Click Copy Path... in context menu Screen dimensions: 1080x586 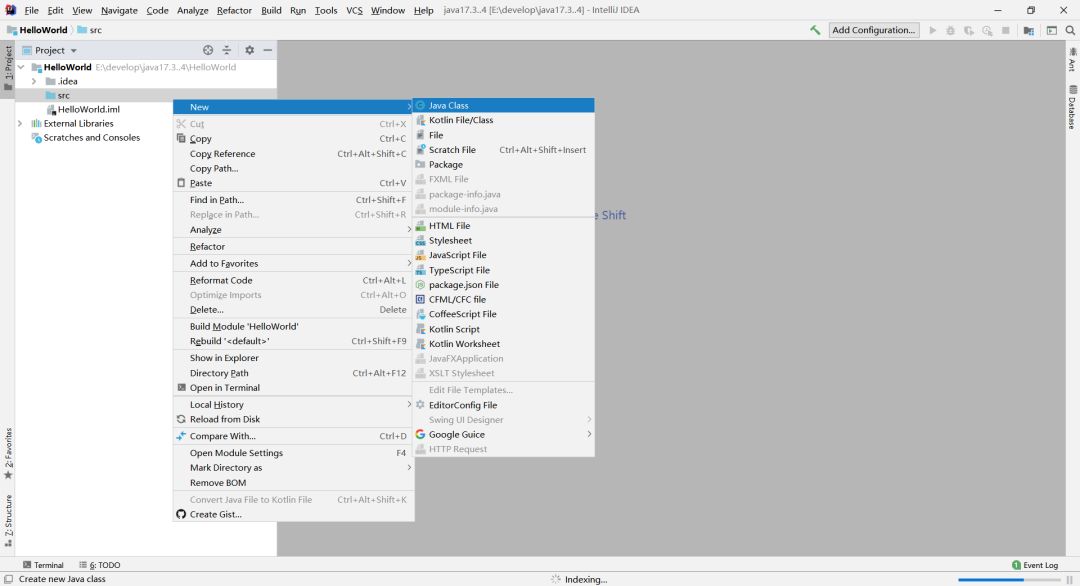[293, 168]
